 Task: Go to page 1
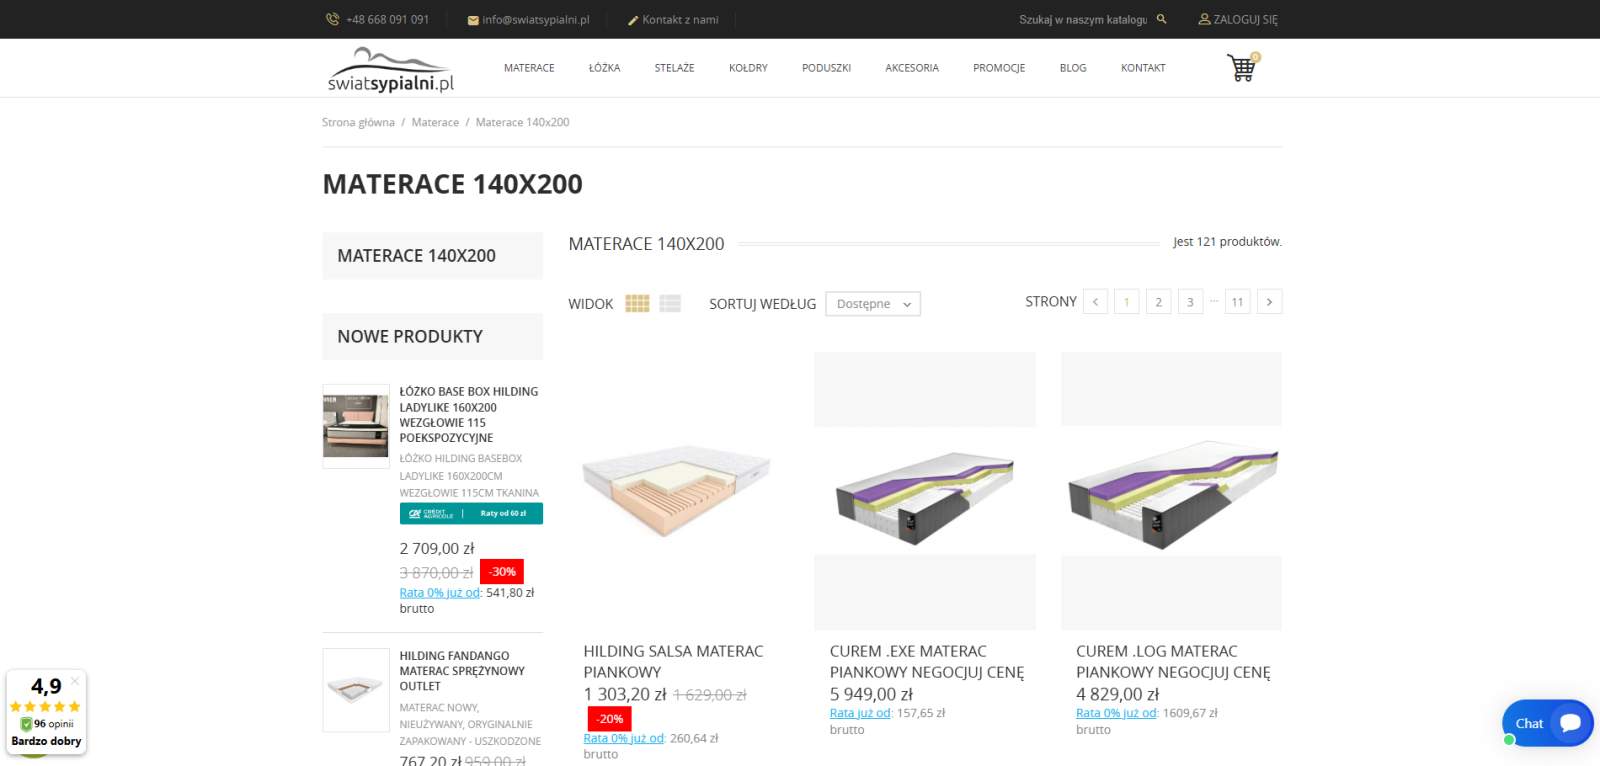(1126, 302)
